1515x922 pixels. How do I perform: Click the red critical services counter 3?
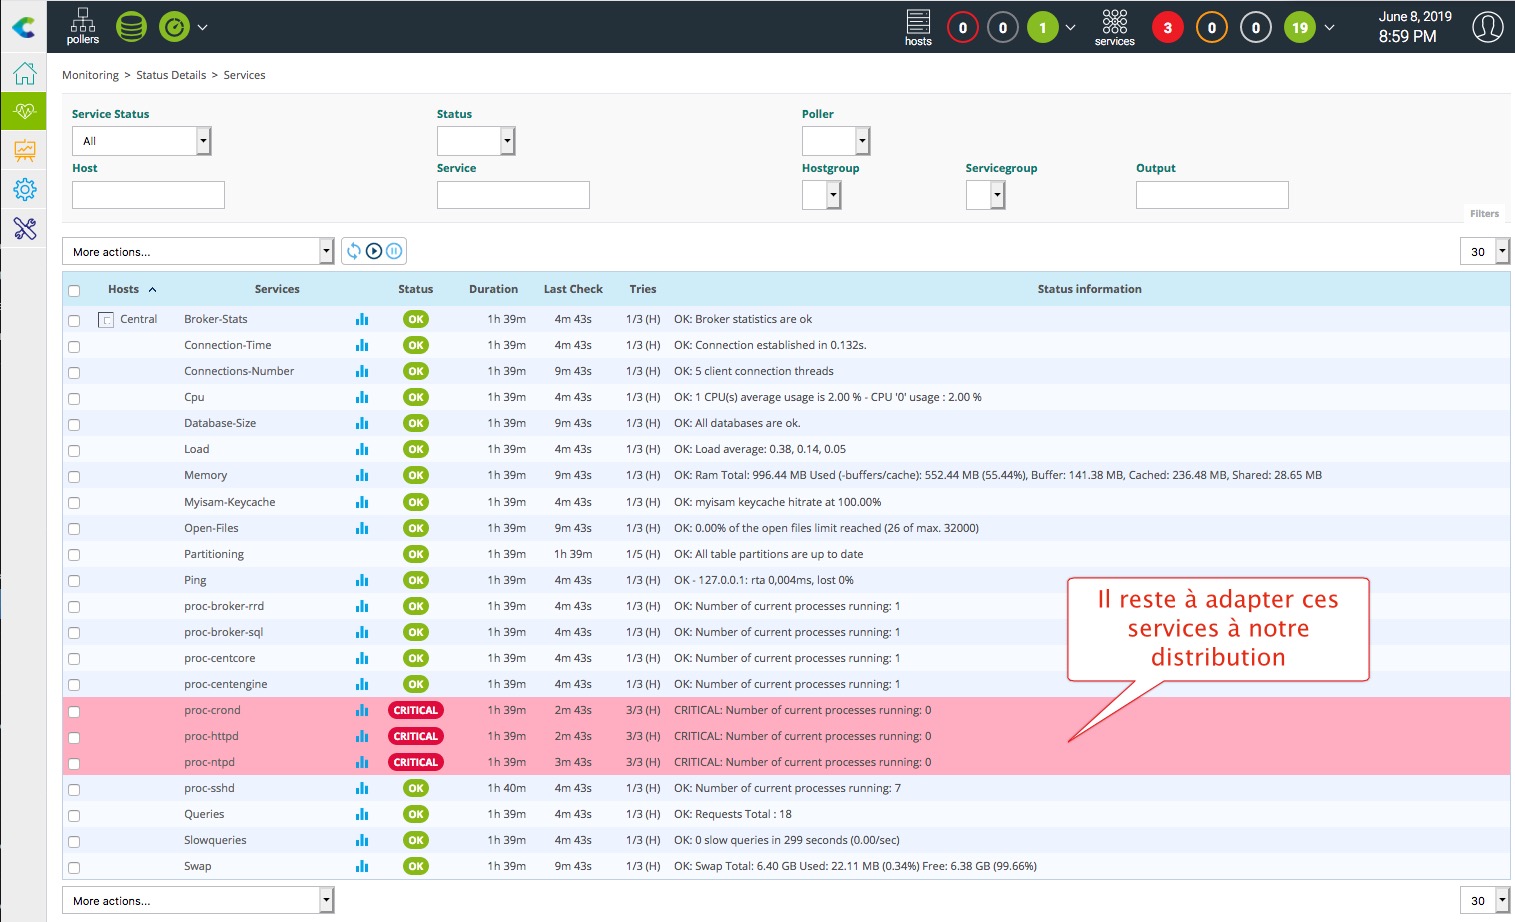click(1167, 28)
